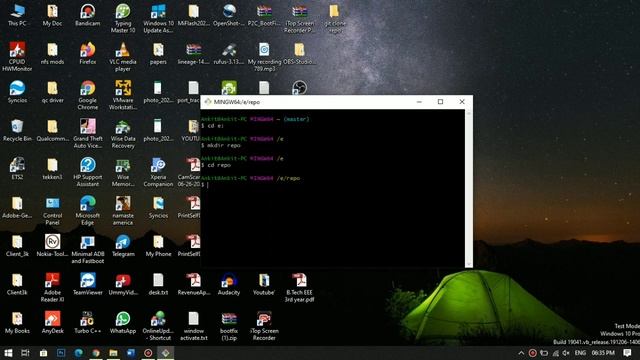Image resolution: width=640 pixels, height=360 pixels.
Task: Select My recording 789.mp3 file
Action: coord(264,57)
